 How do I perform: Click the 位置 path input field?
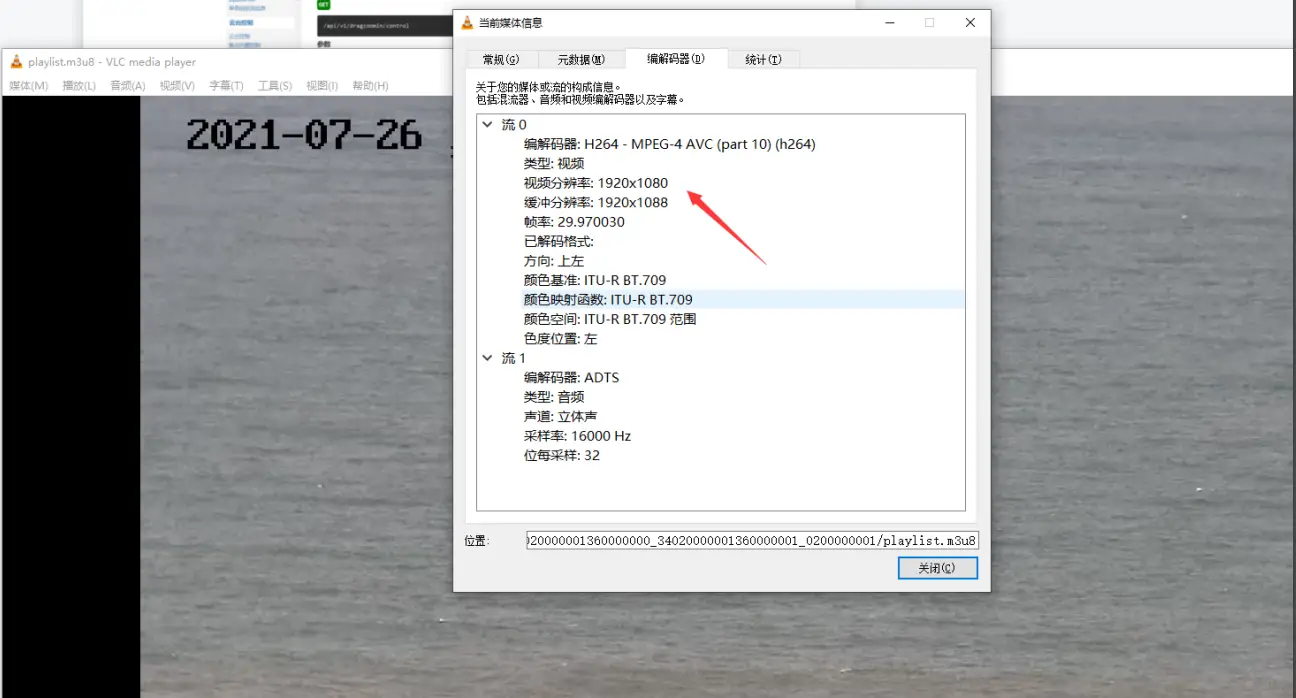point(752,541)
